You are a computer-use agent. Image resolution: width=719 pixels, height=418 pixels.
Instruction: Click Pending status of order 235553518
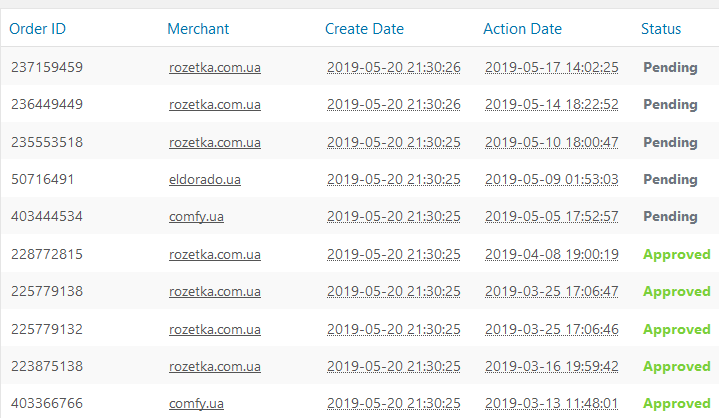coord(670,143)
